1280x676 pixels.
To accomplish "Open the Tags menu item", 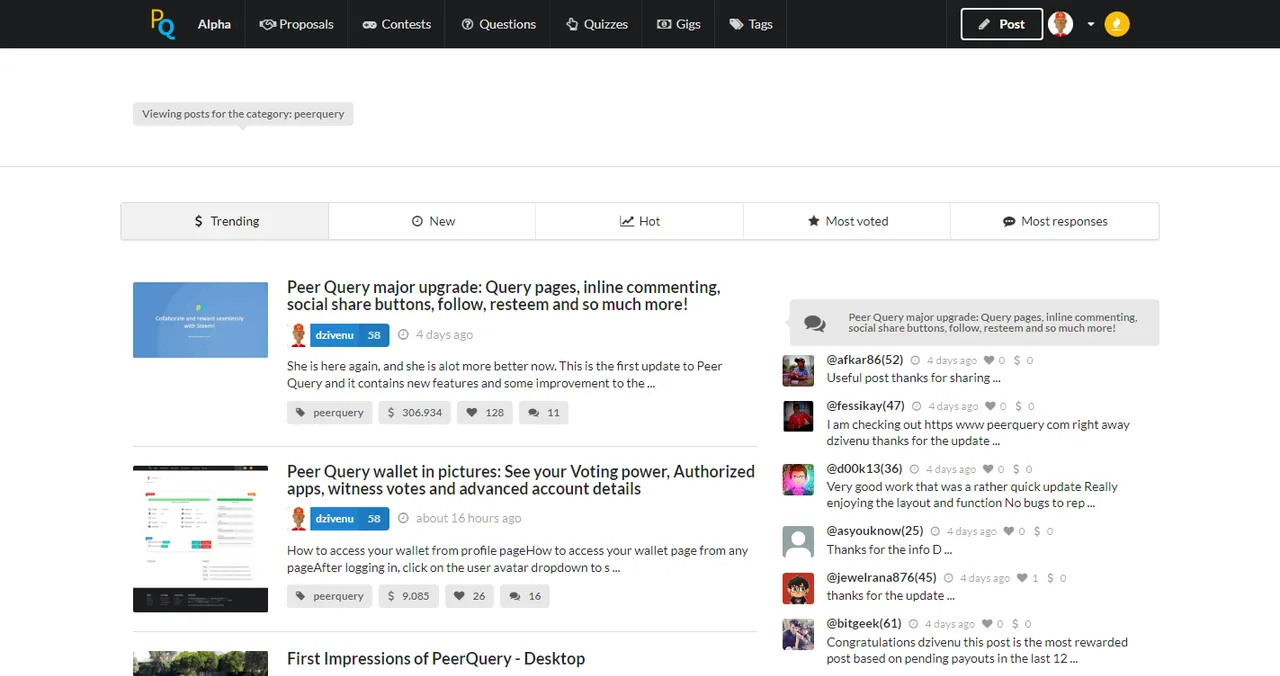I will [x=751, y=24].
